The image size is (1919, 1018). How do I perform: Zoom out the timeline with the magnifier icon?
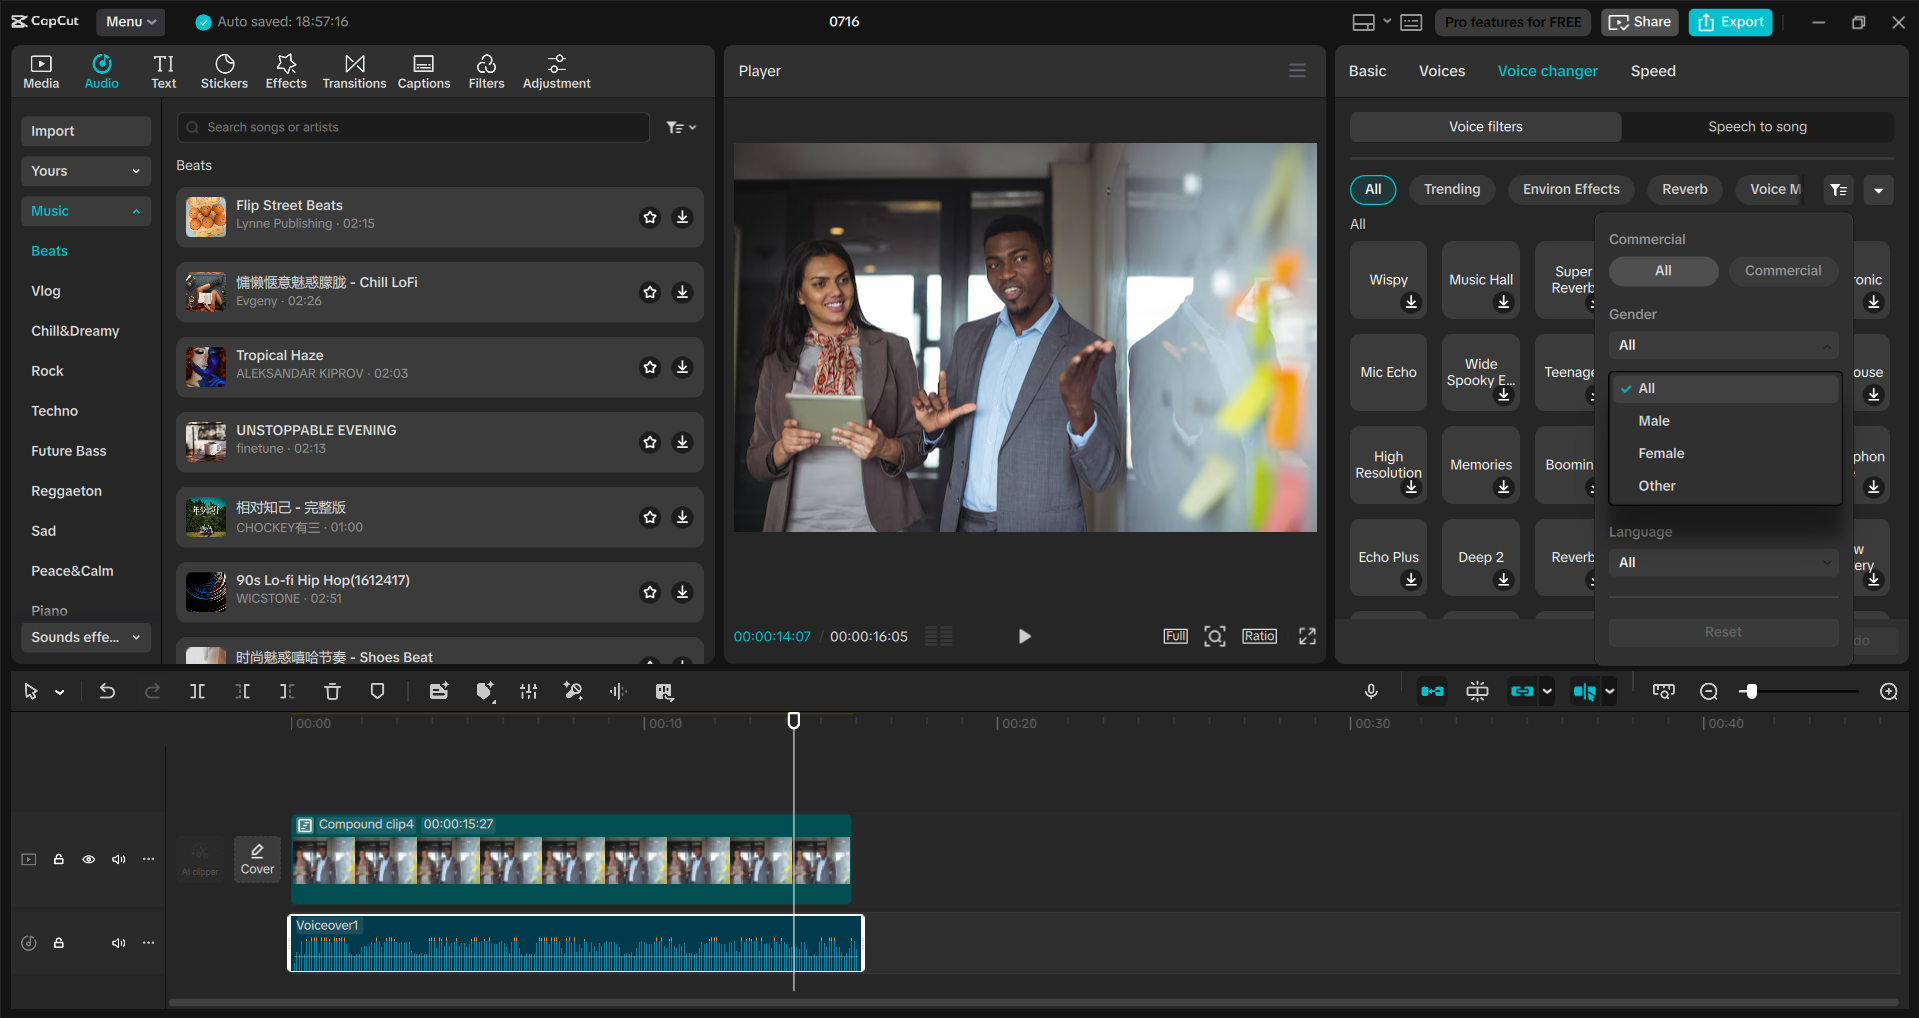pos(1709,691)
